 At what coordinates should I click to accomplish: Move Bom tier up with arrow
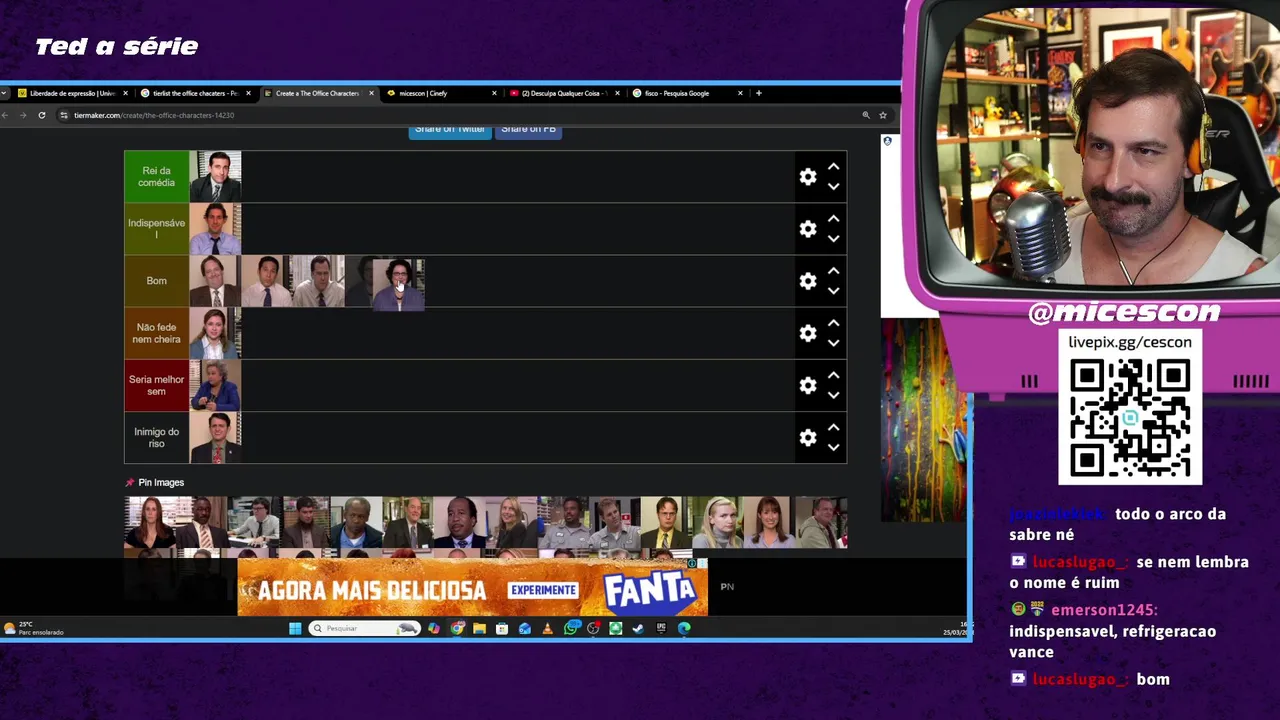coord(833,270)
